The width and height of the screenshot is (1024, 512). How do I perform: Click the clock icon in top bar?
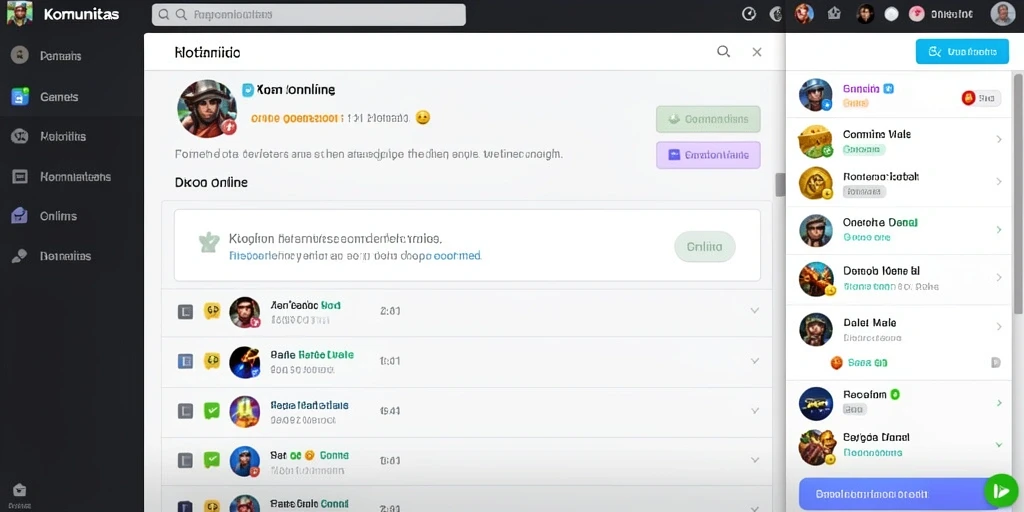coord(749,14)
